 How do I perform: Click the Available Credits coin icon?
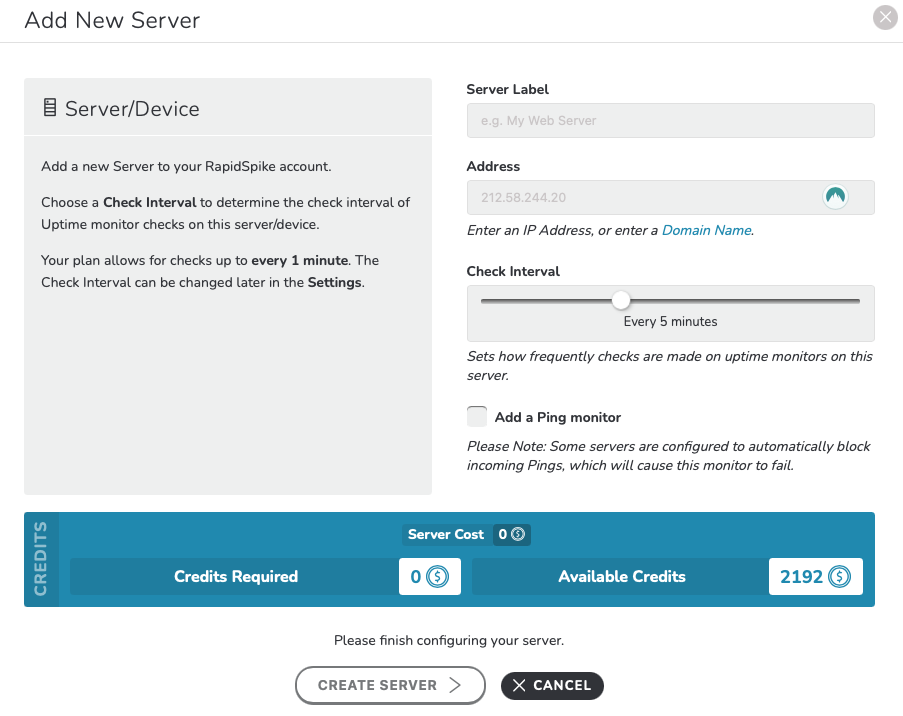click(839, 577)
